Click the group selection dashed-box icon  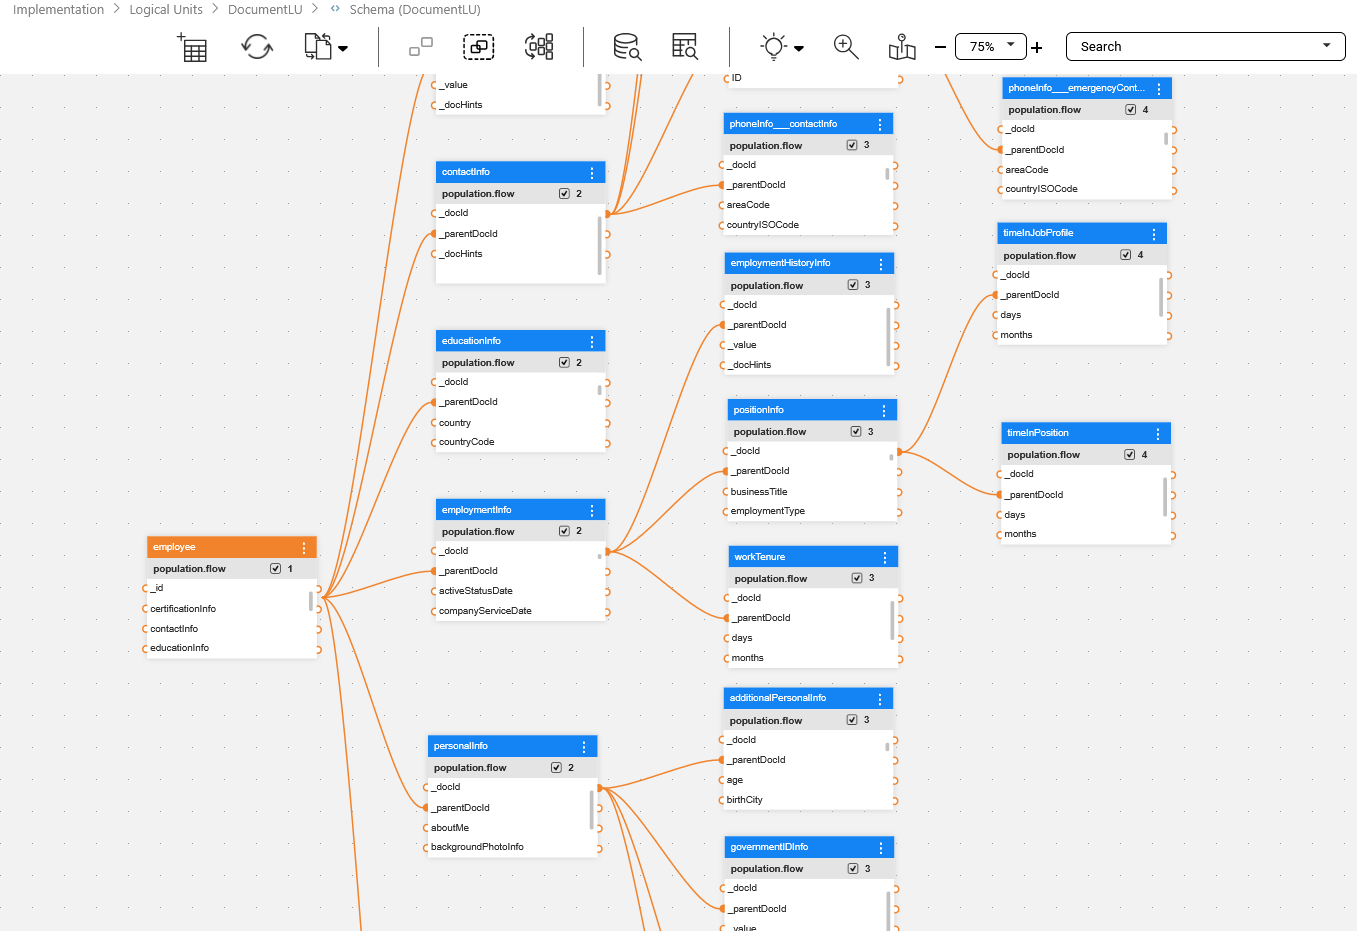(x=479, y=47)
